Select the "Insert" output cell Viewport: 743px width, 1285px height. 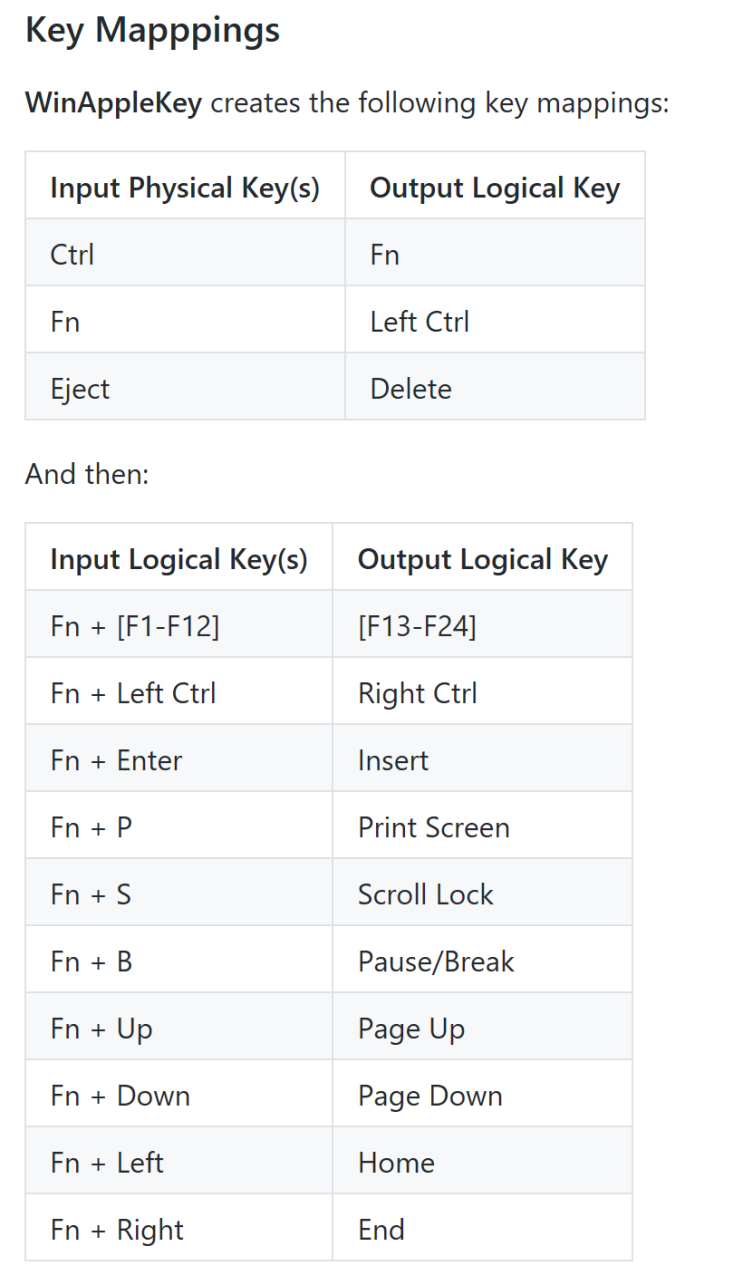(x=393, y=761)
